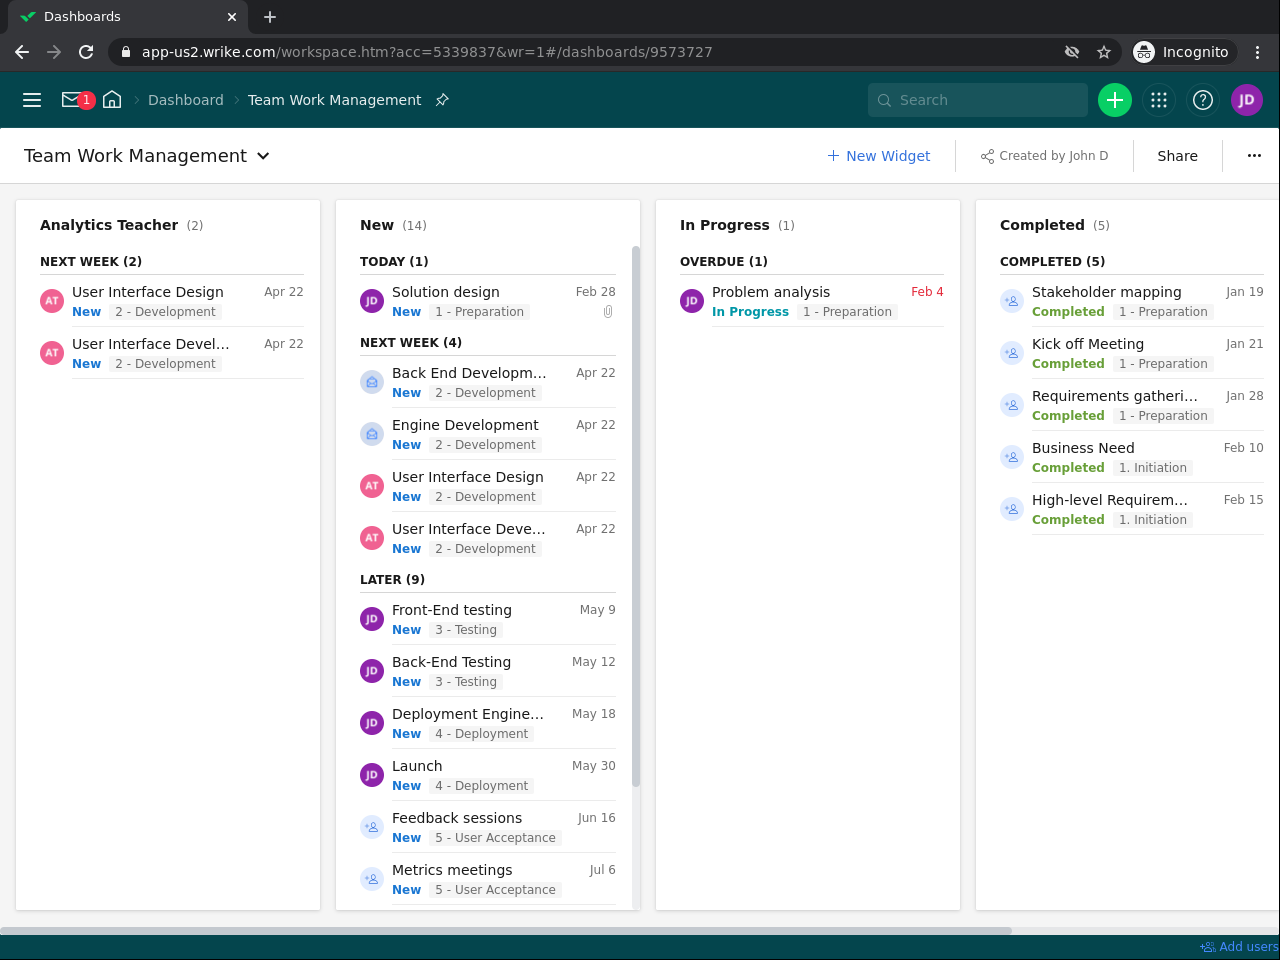Reload the page in the browser
This screenshot has height=960, width=1280.
pyautogui.click(x=86, y=52)
